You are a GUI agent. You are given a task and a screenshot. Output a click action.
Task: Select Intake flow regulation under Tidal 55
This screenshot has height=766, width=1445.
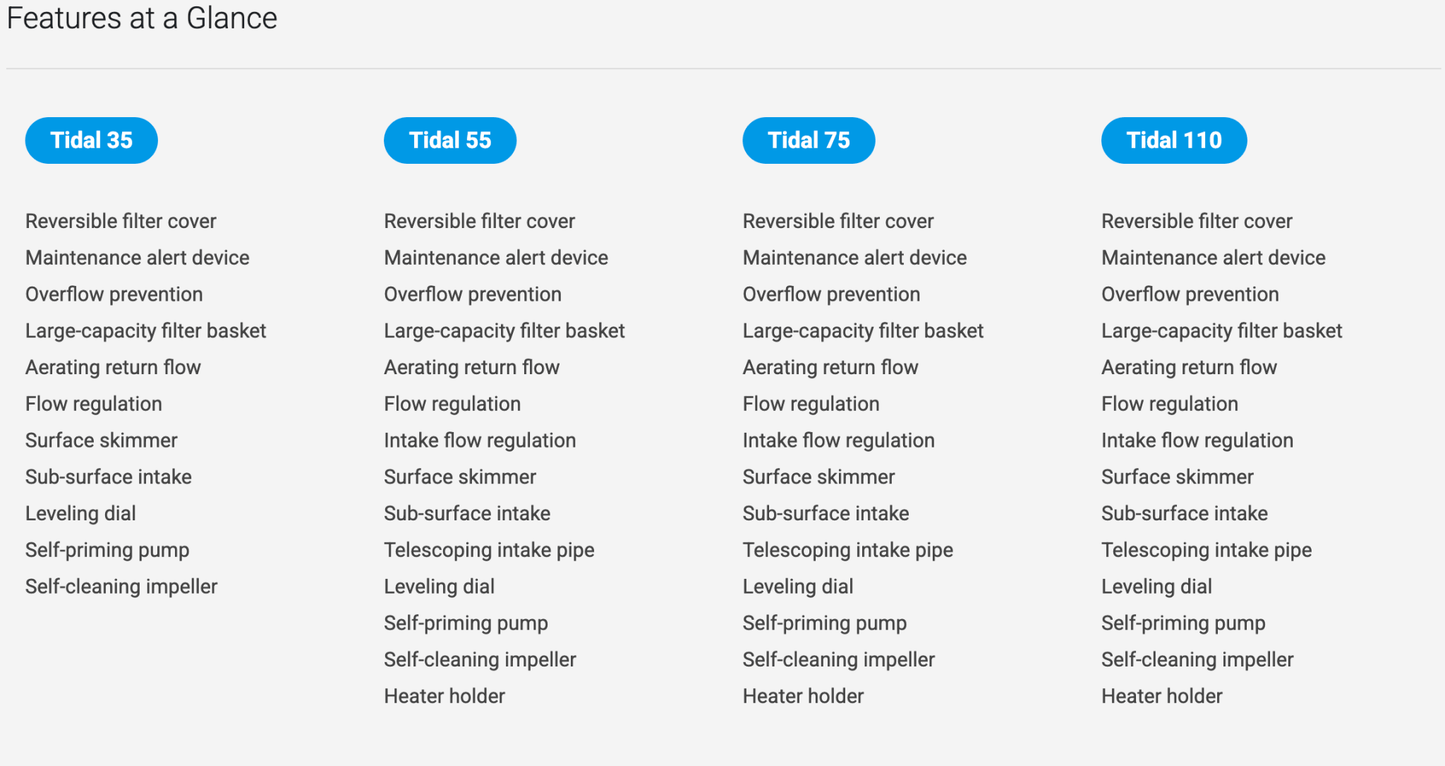(x=480, y=440)
